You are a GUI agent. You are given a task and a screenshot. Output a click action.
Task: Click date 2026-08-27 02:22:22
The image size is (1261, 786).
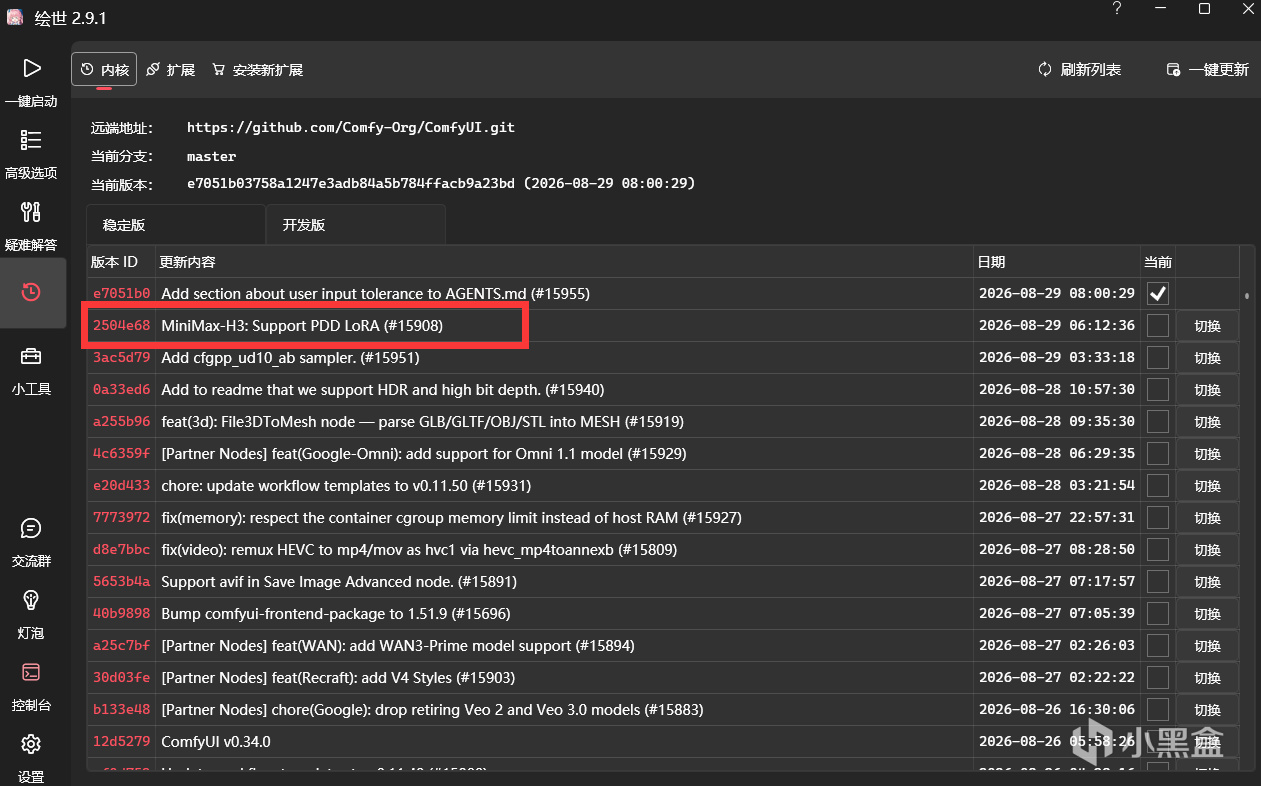pyautogui.click(x=1057, y=678)
